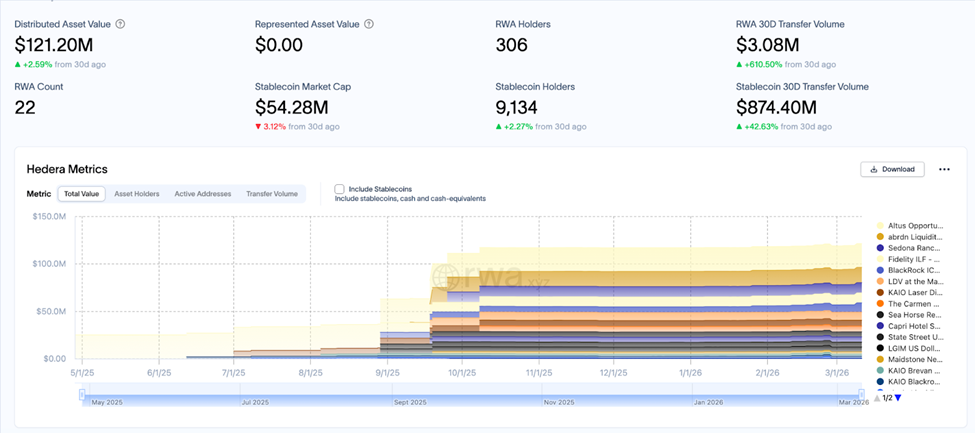Image resolution: width=975 pixels, height=433 pixels.
Task: Switch to the Asset Holders tab
Action: (x=136, y=194)
